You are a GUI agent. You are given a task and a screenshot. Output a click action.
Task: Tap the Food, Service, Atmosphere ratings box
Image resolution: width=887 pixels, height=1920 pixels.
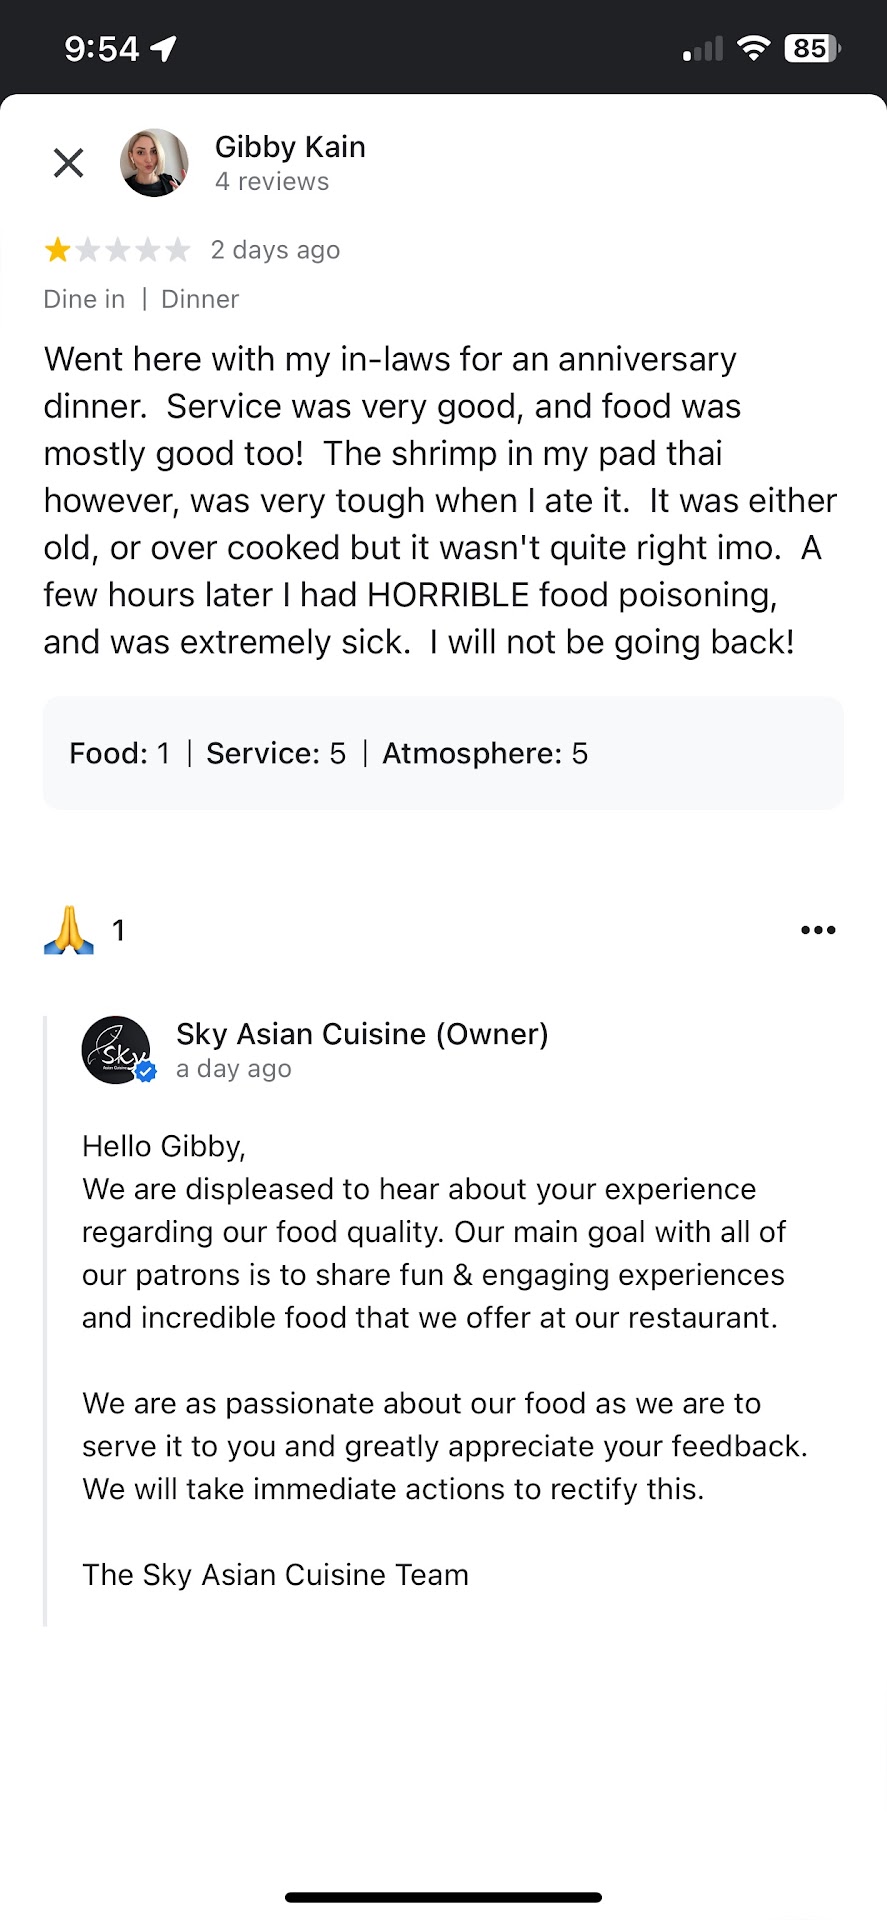pos(443,753)
